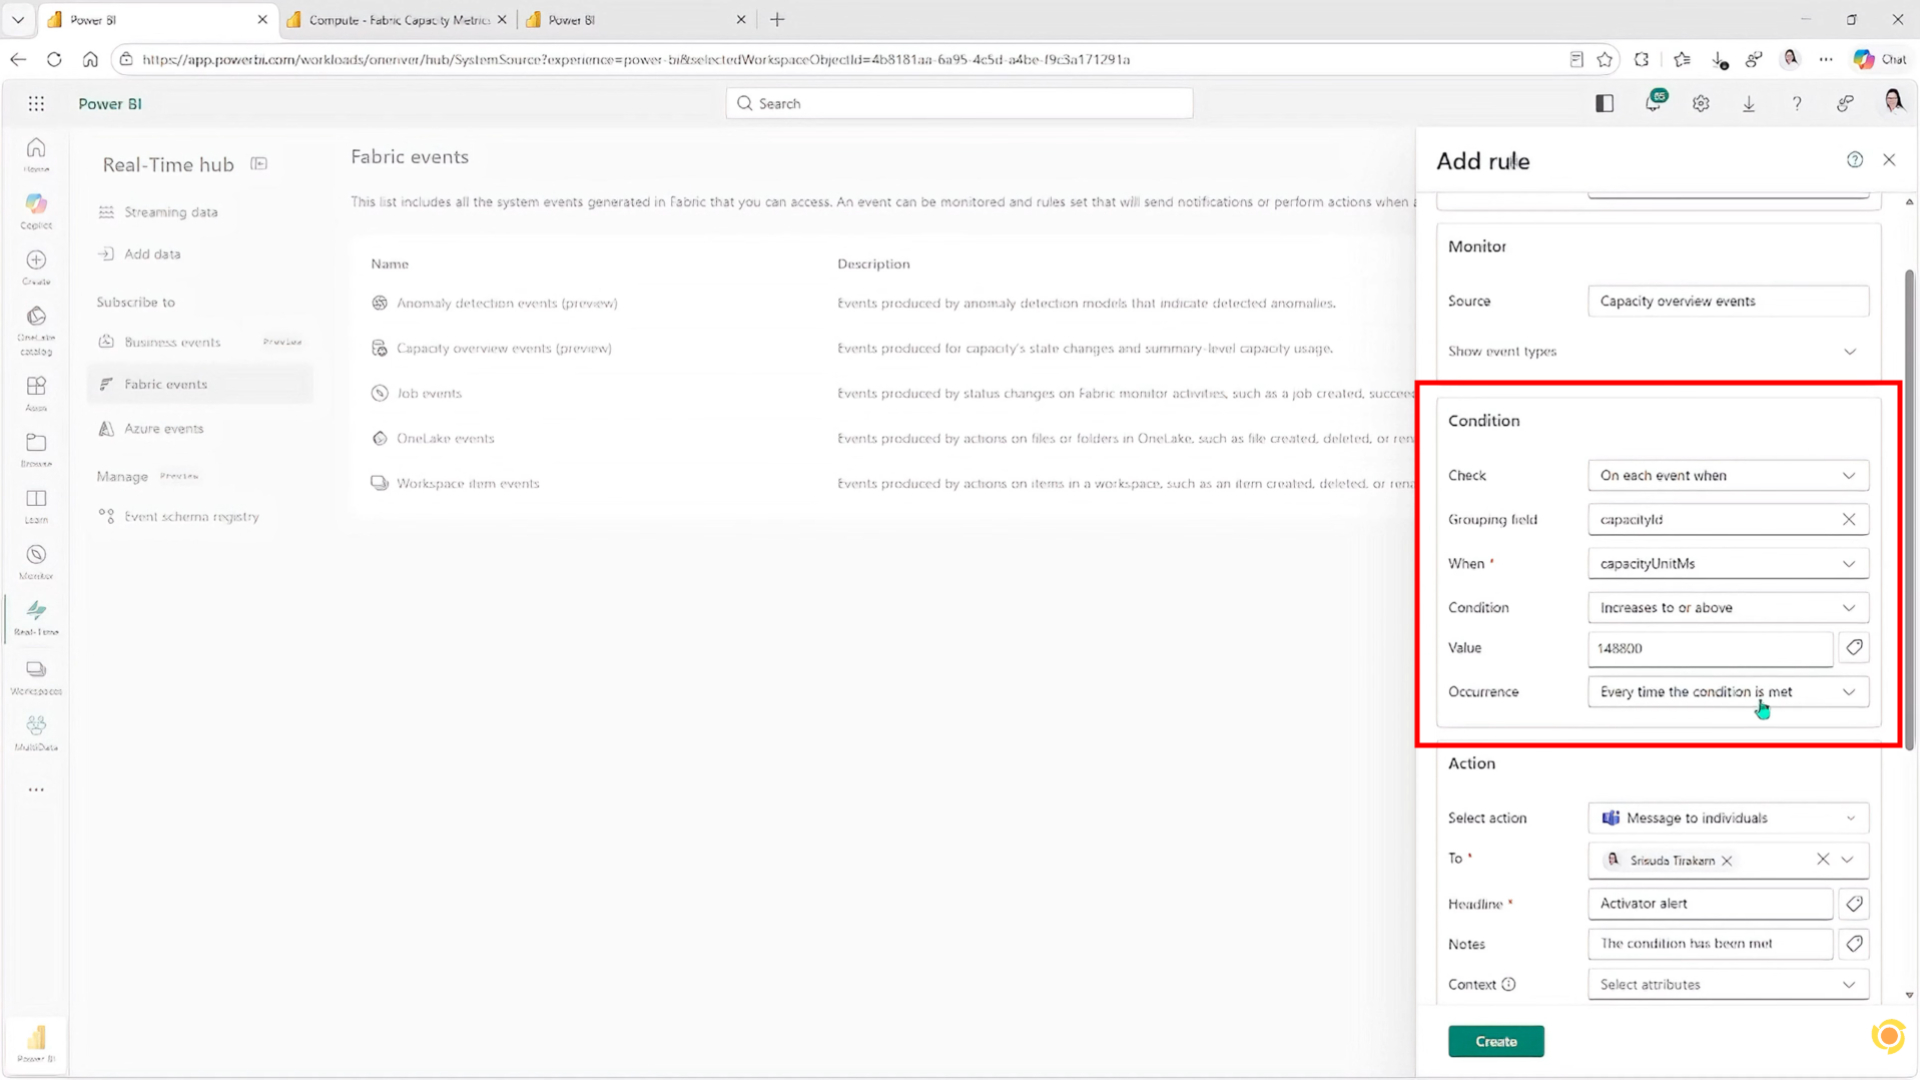Viewport: 1920px width, 1080px height.
Task: Open OneLake events row
Action: [445, 438]
